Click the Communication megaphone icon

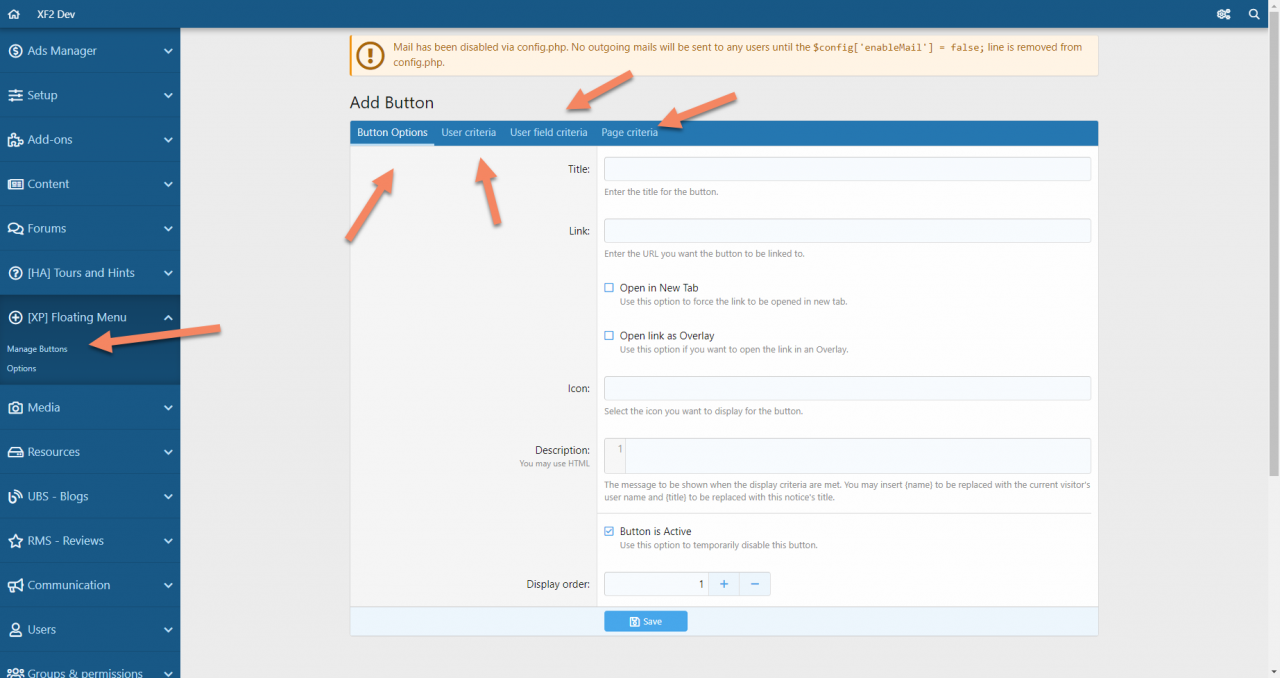point(16,586)
